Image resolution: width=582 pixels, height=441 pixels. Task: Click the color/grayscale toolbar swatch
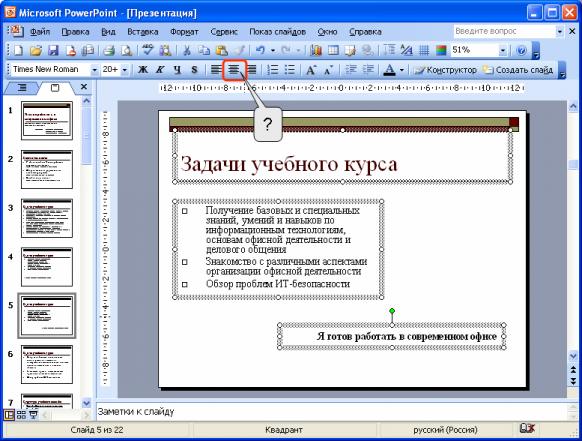tap(441, 50)
